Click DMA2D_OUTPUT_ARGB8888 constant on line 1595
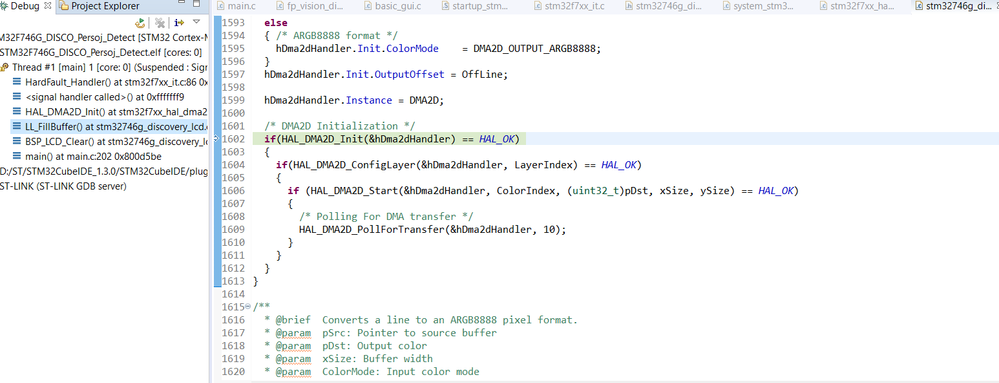The image size is (999, 383). coord(533,48)
